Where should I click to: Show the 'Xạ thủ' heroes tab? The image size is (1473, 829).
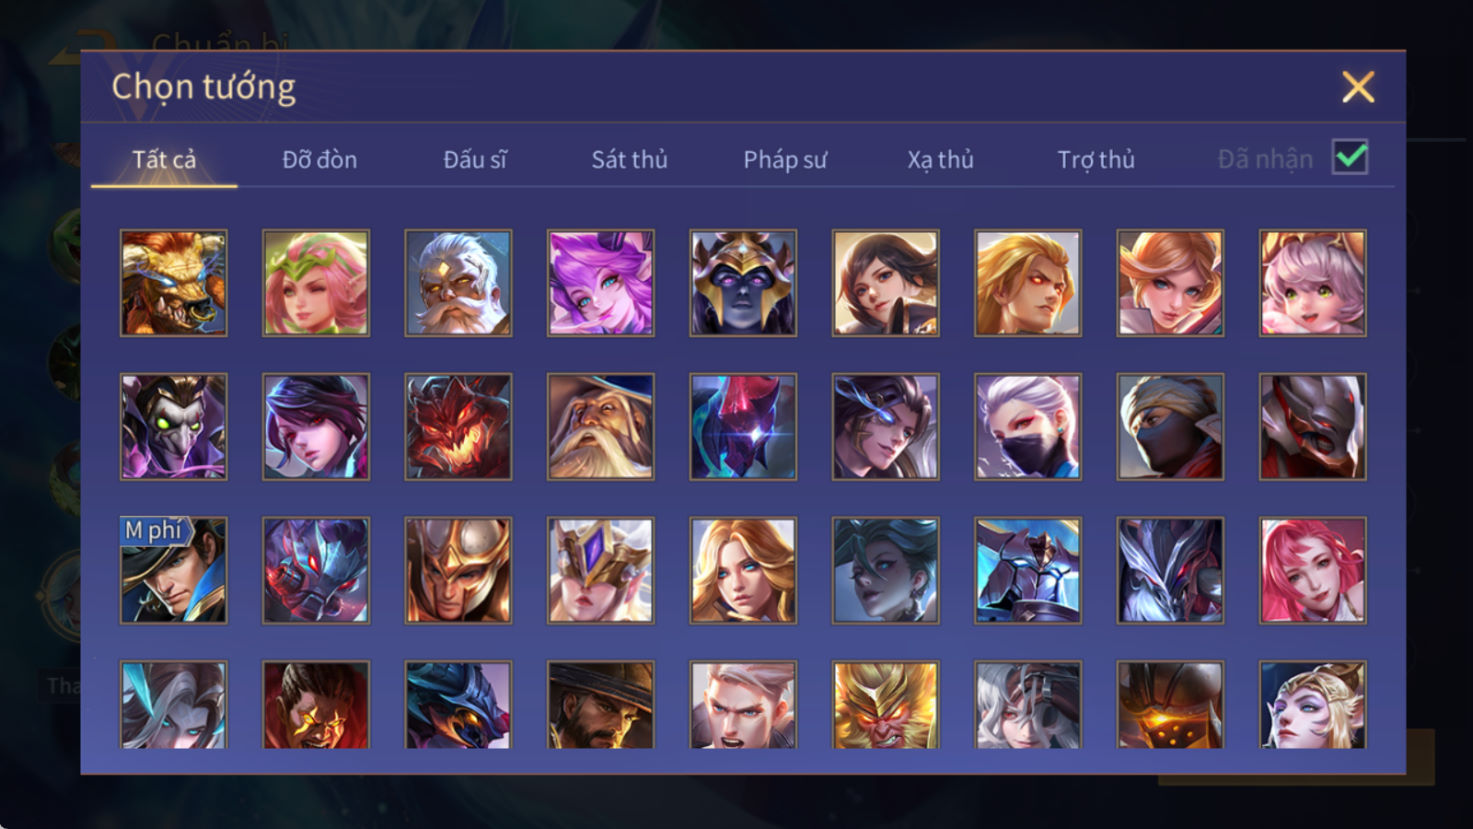tap(940, 160)
